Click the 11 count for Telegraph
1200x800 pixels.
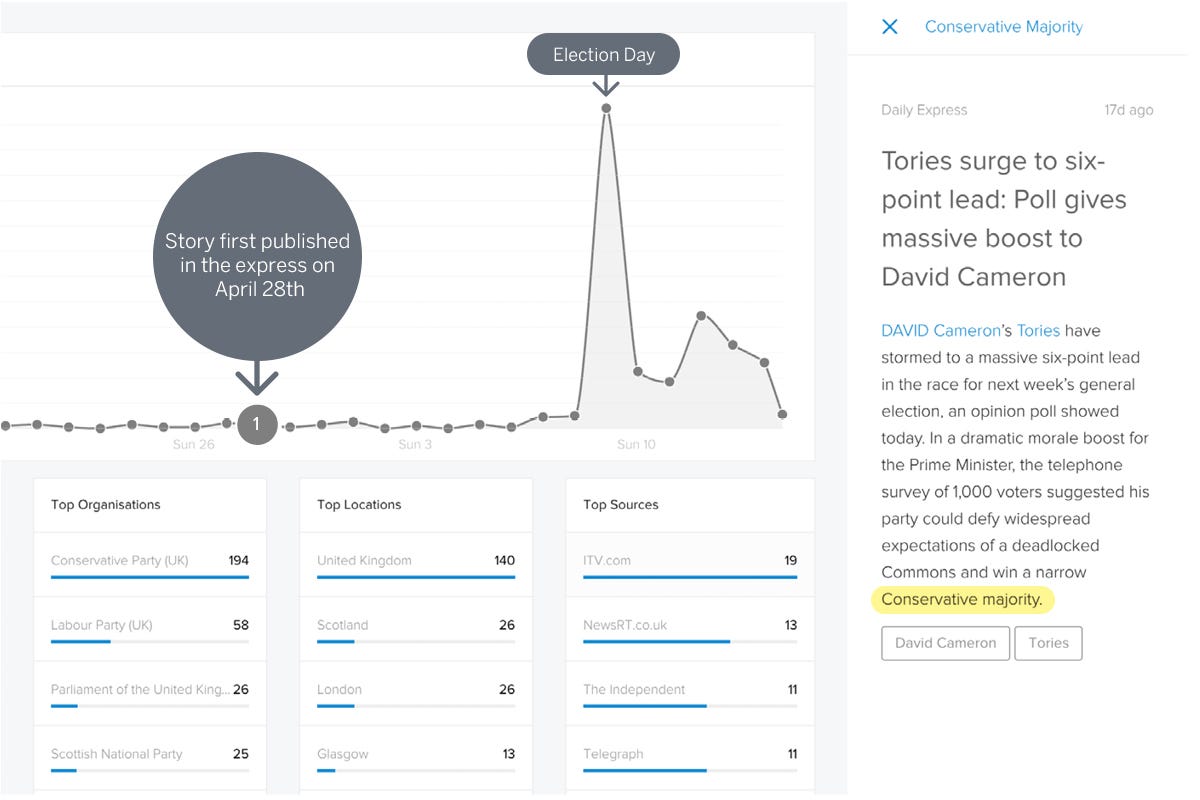792,754
